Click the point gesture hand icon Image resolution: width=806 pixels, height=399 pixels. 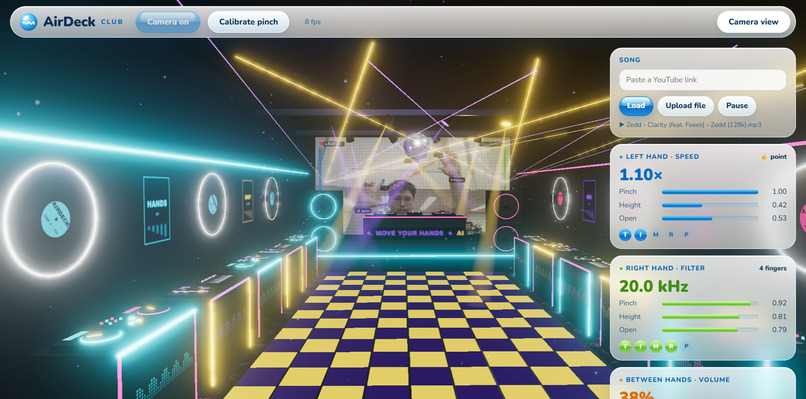point(764,157)
